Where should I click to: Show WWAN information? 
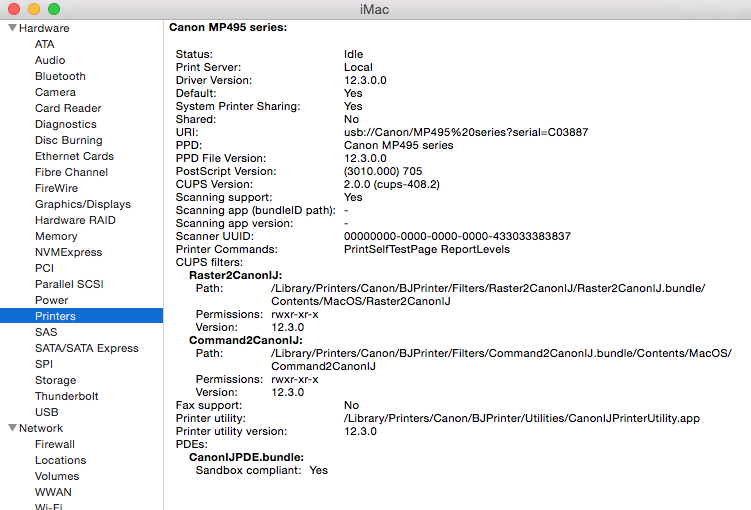click(53, 492)
